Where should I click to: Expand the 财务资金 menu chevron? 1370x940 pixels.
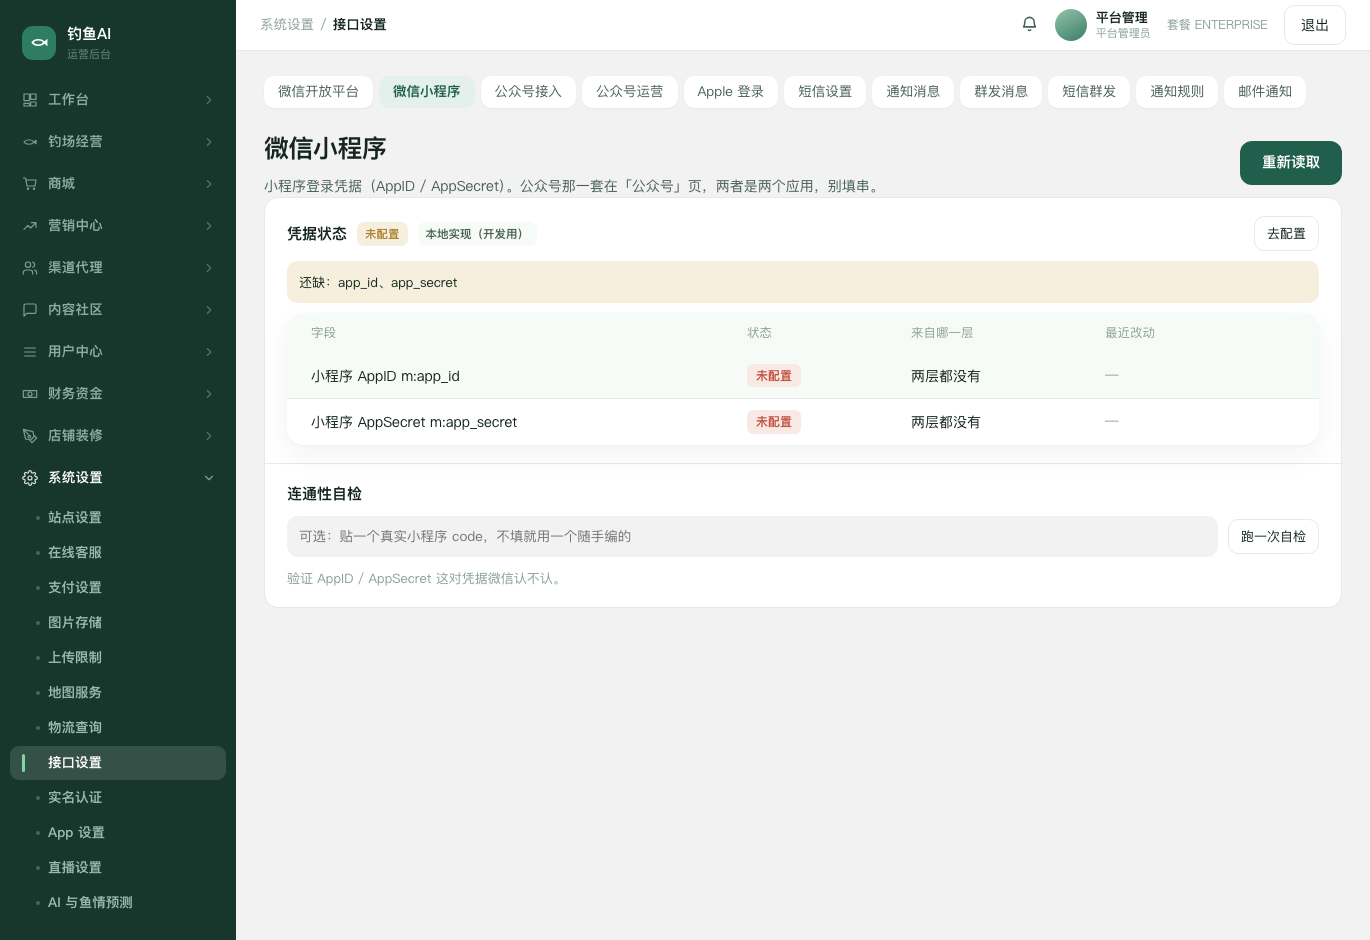[209, 394]
